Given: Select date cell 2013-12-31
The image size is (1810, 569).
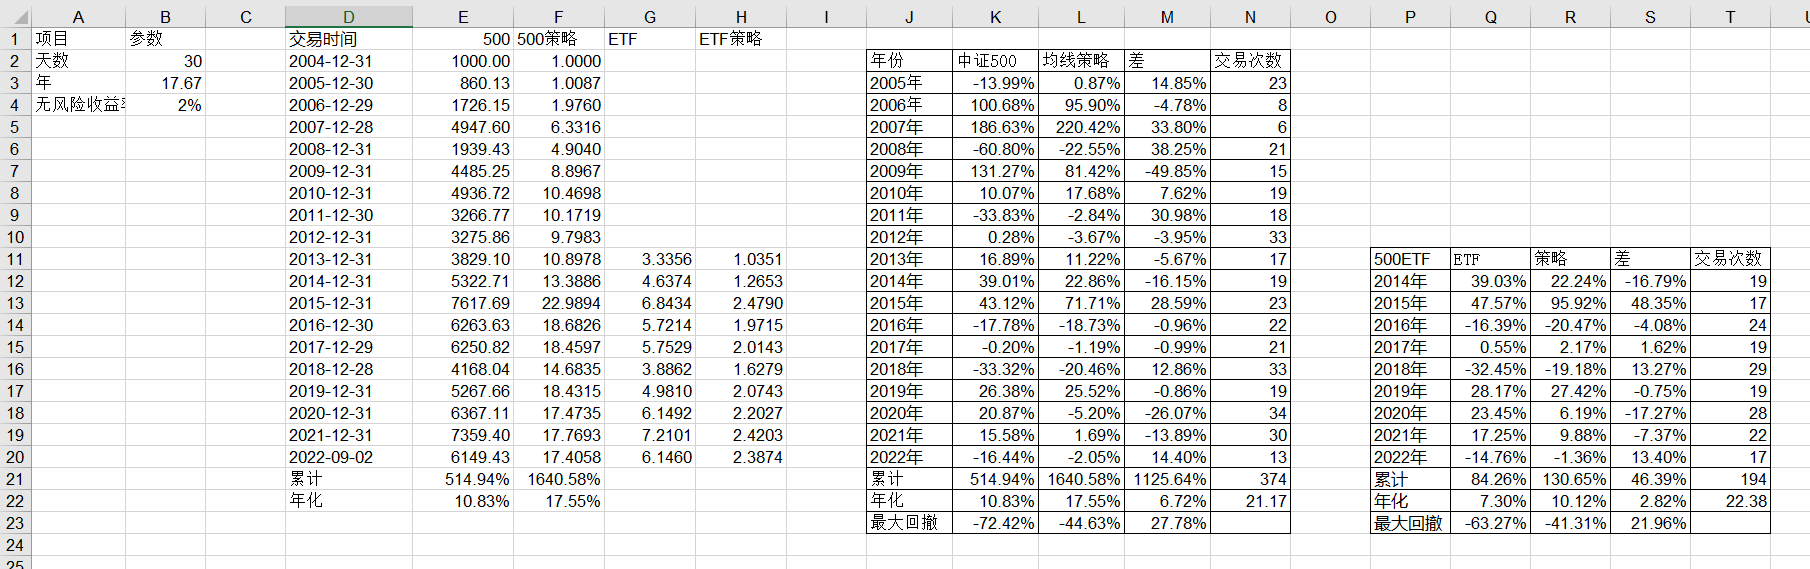Looking at the screenshot, I should pyautogui.click(x=348, y=259).
